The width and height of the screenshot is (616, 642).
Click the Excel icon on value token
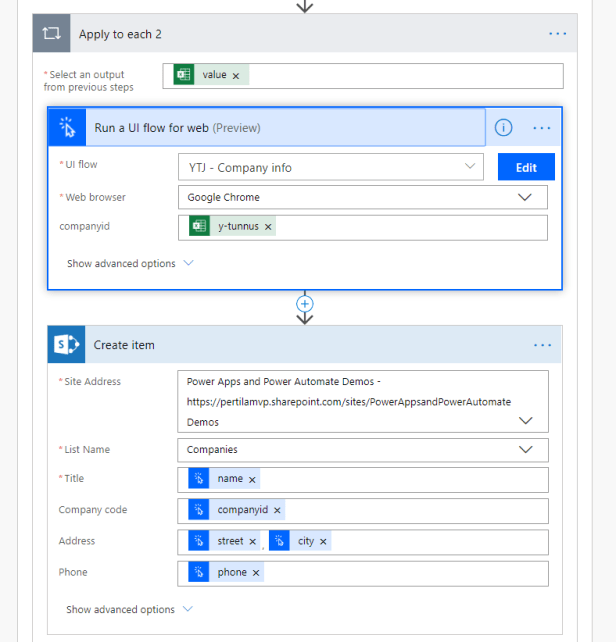(x=183, y=75)
